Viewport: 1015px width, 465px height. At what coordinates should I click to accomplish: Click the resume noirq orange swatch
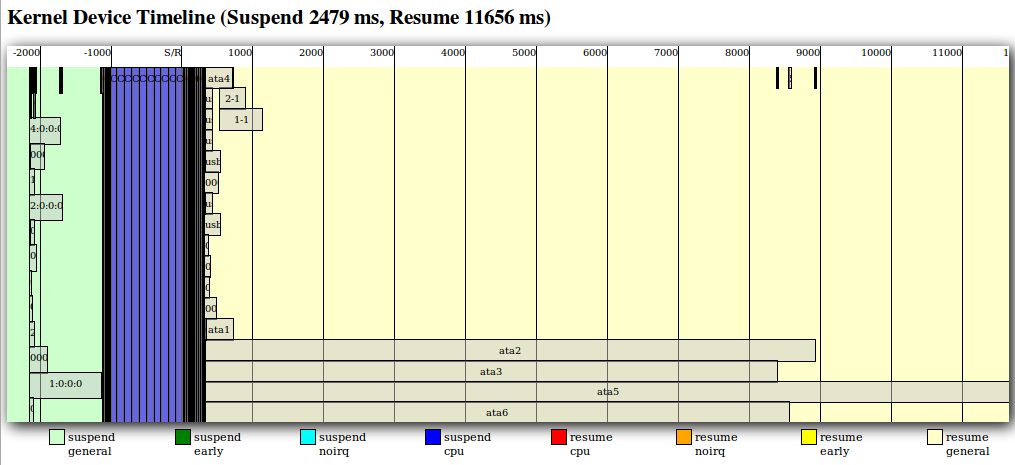tap(683, 437)
